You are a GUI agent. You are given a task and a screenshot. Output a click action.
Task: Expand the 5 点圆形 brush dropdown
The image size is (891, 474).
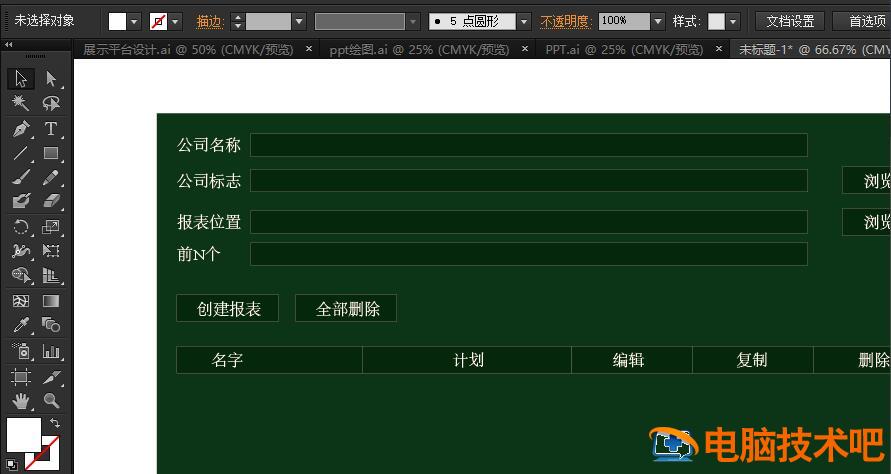[524, 21]
